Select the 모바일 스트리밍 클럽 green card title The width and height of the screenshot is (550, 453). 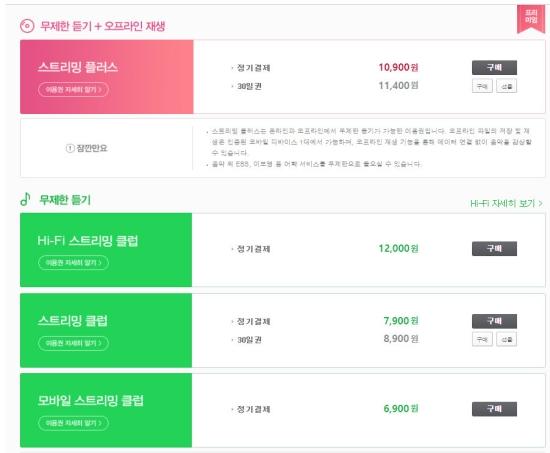[90, 400]
